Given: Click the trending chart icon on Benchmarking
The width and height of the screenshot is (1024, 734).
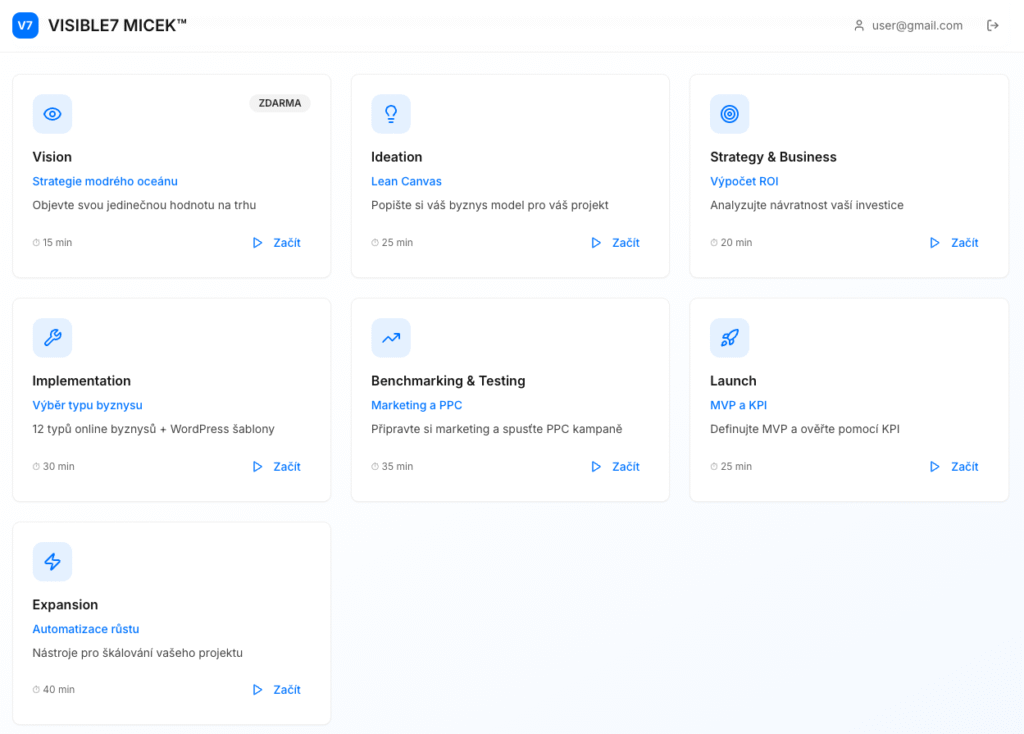Looking at the screenshot, I should click(x=391, y=338).
